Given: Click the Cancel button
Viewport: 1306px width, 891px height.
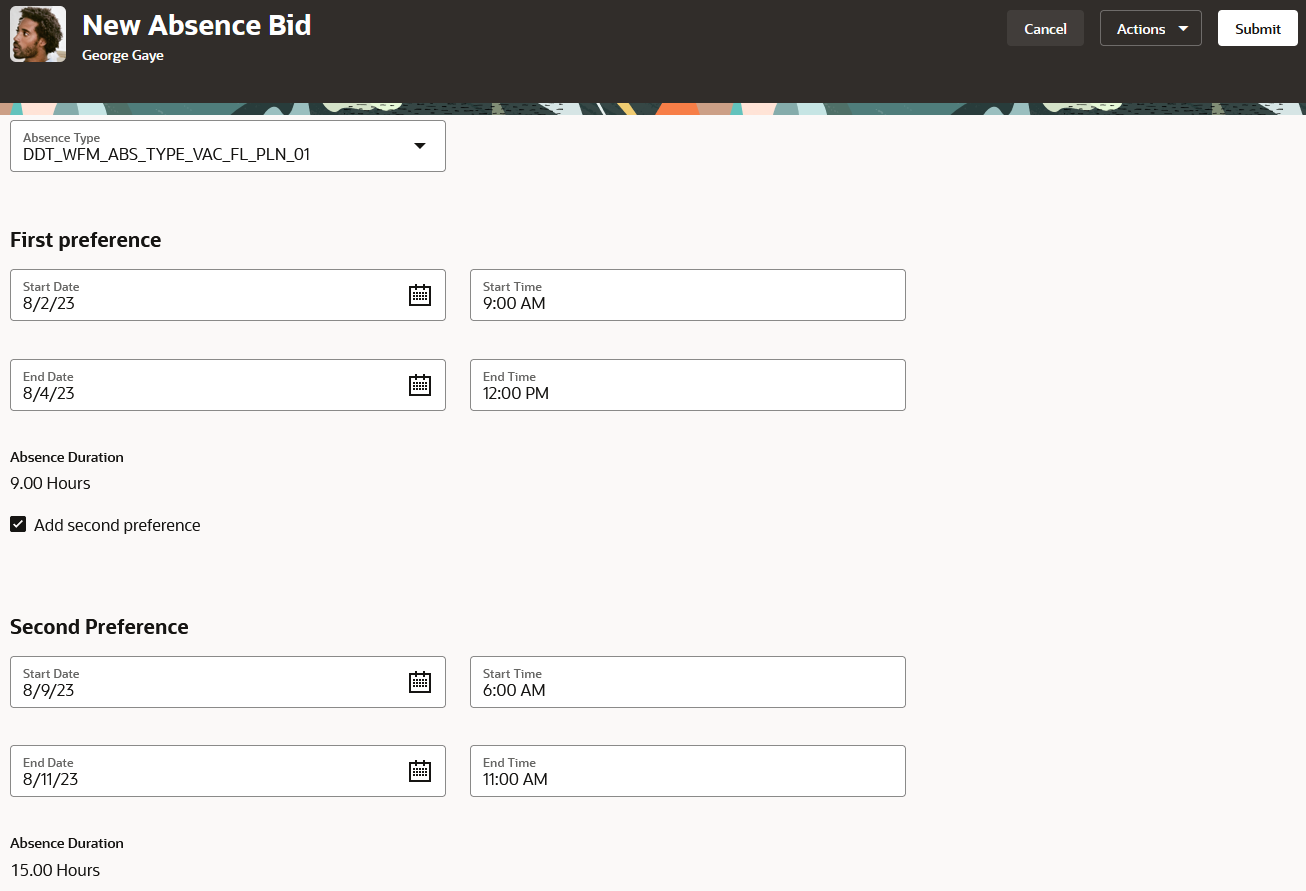Looking at the screenshot, I should pyautogui.click(x=1045, y=29).
